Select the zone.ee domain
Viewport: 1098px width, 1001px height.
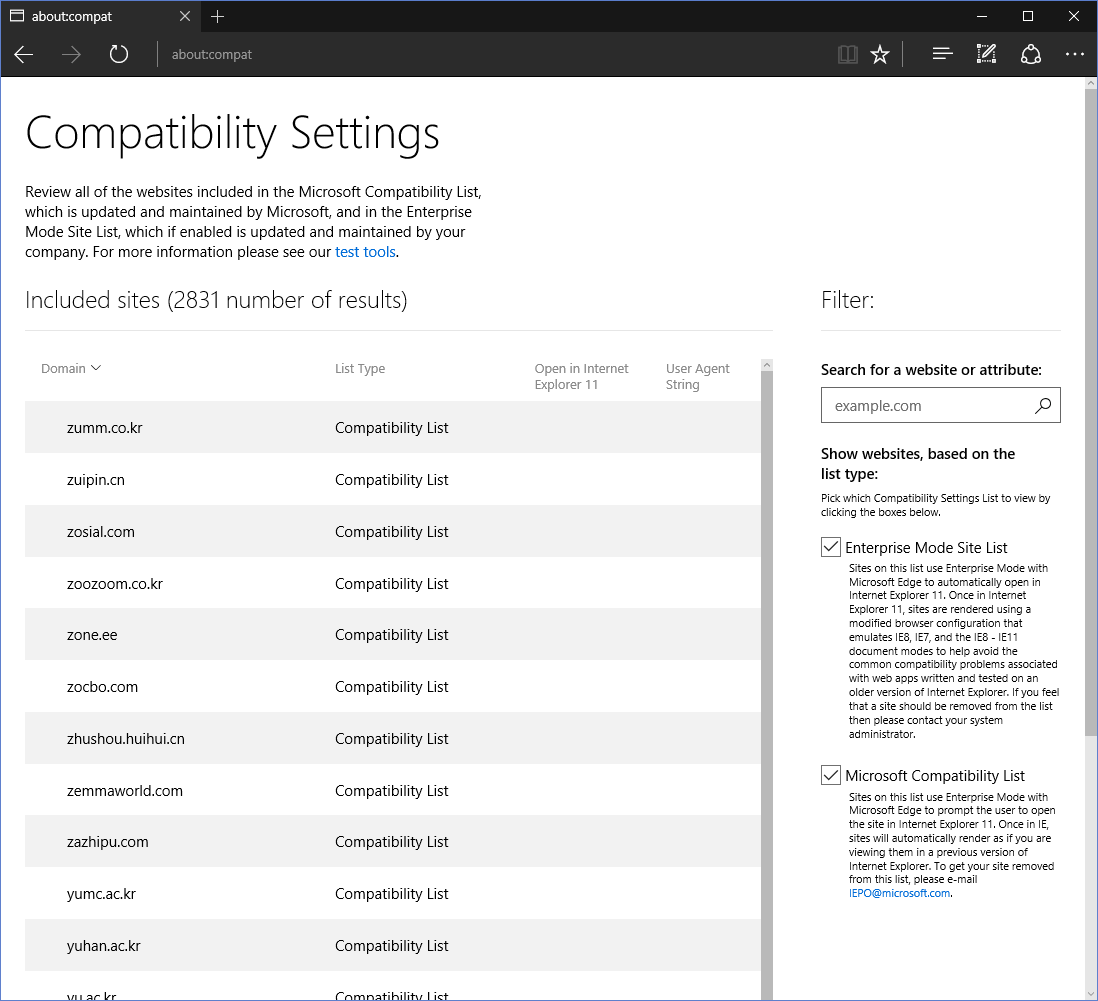tap(92, 635)
